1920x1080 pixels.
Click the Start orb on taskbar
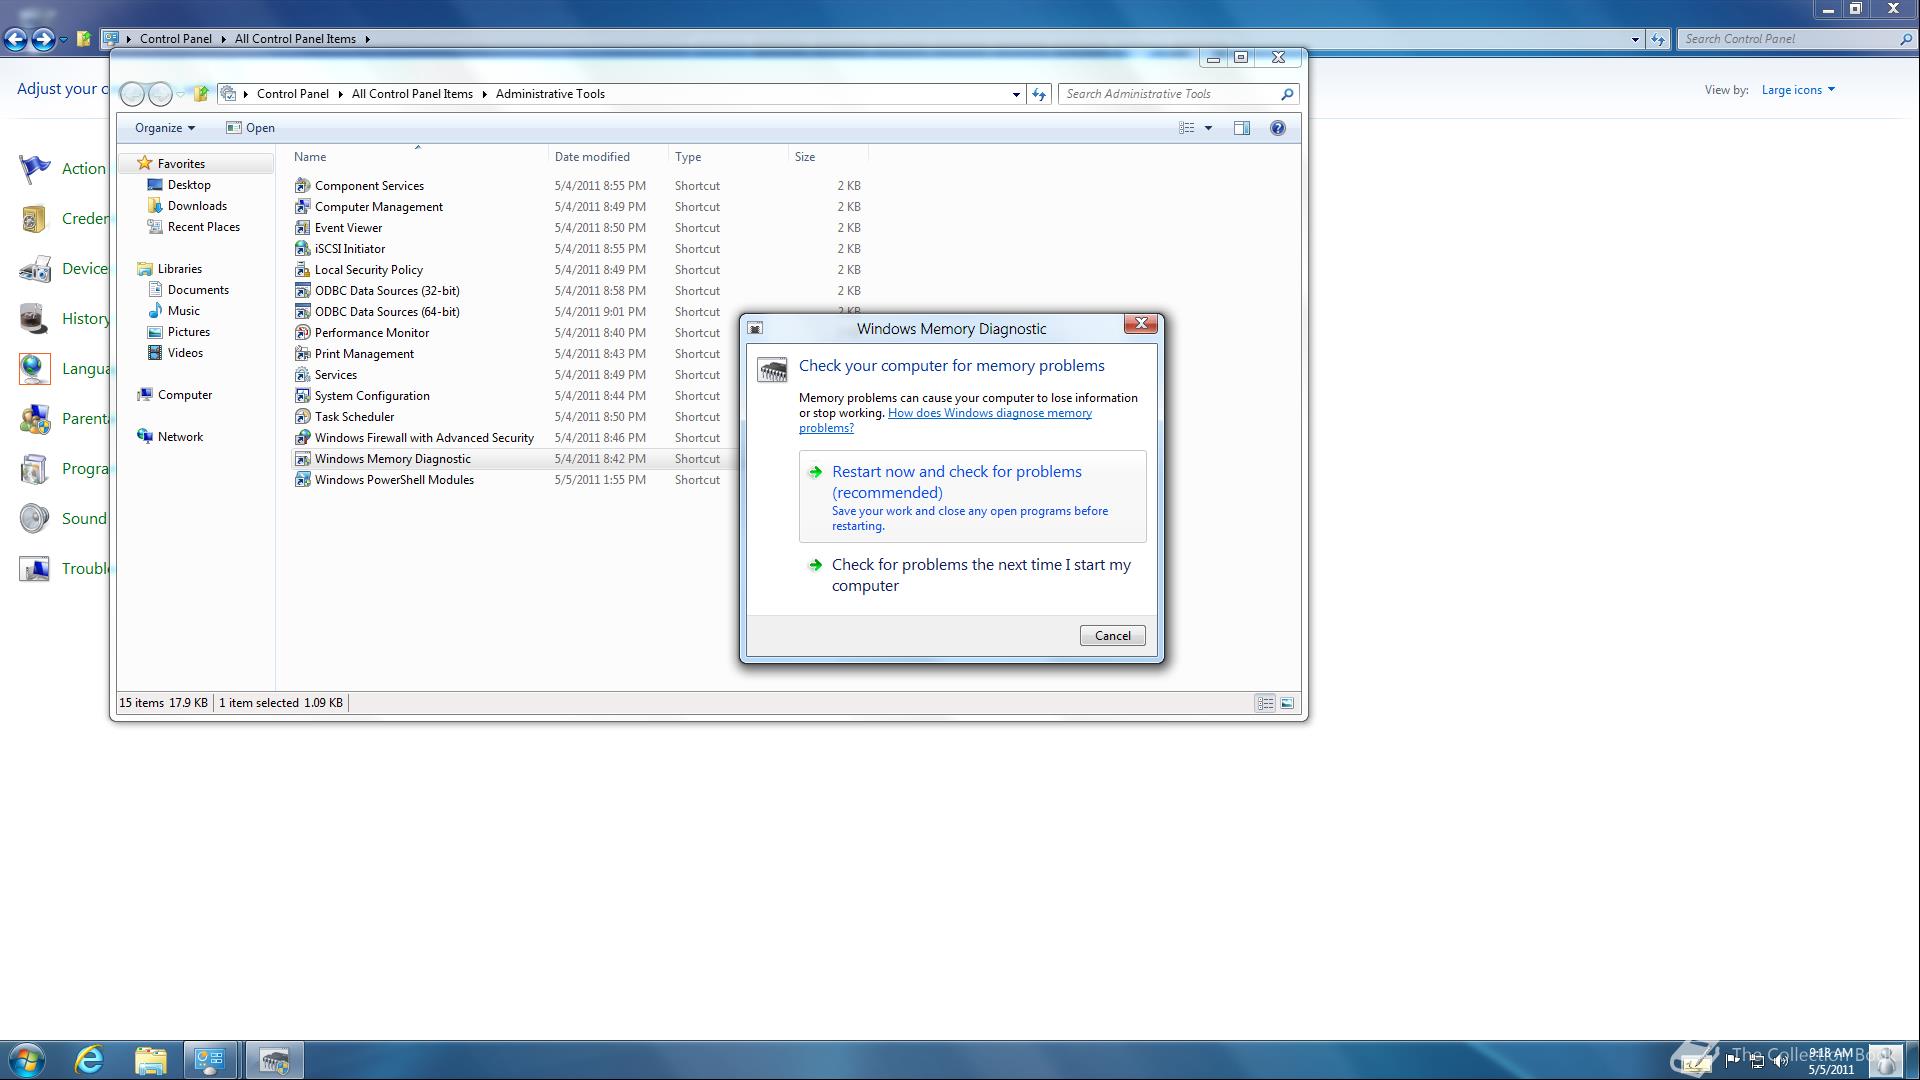[27, 1060]
